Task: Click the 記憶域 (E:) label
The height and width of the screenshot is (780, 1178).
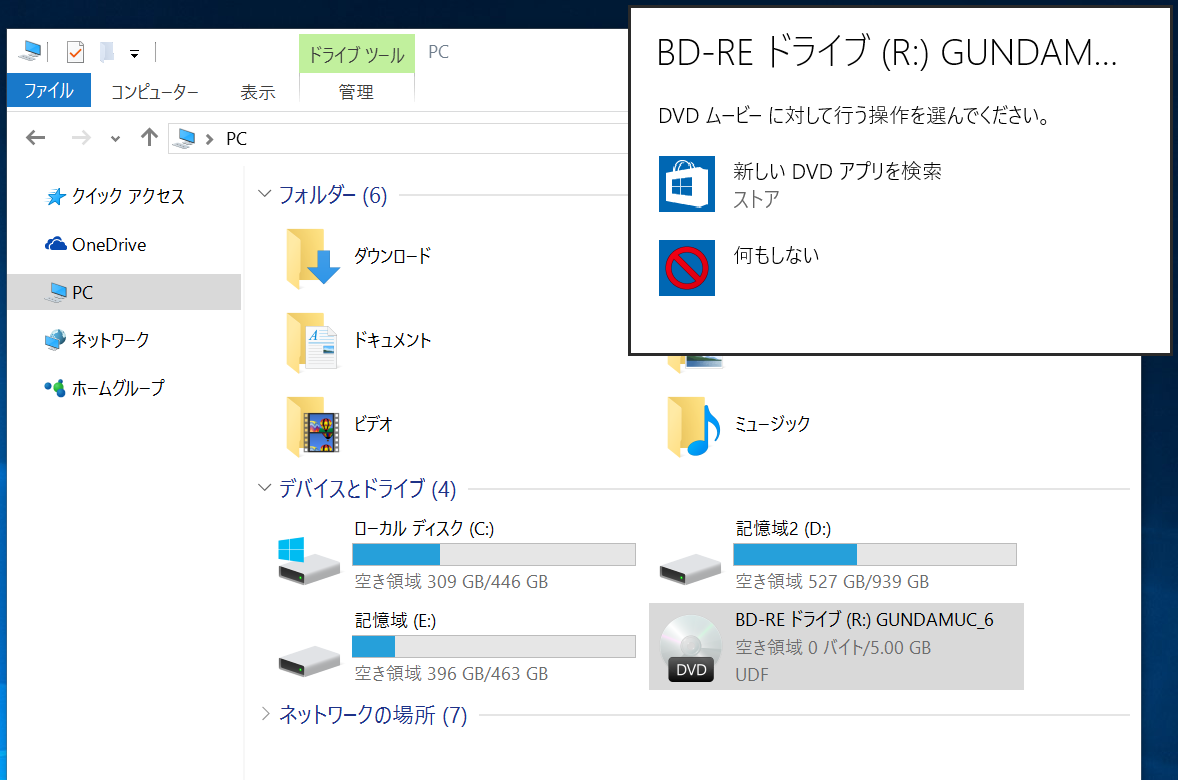Action: click(x=395, y=620)
